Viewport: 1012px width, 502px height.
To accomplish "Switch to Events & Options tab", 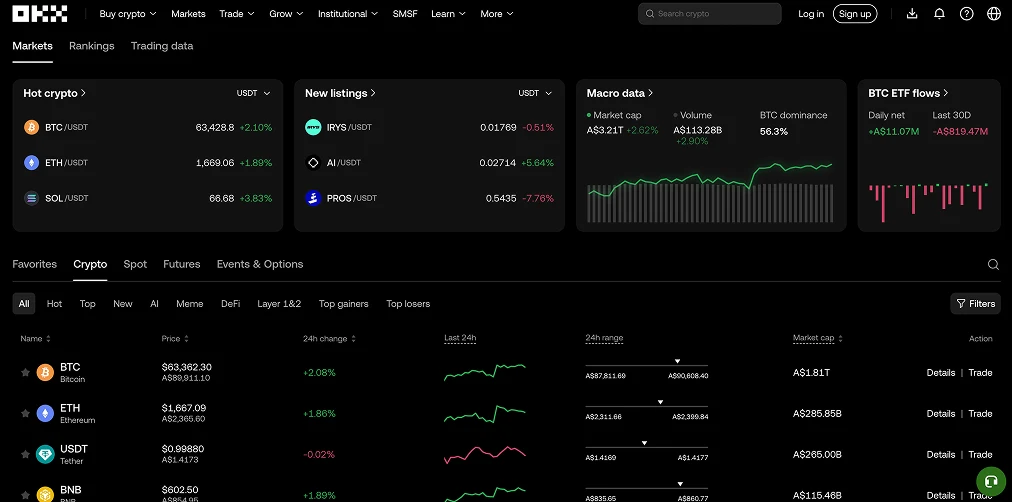I will (259, 264).
